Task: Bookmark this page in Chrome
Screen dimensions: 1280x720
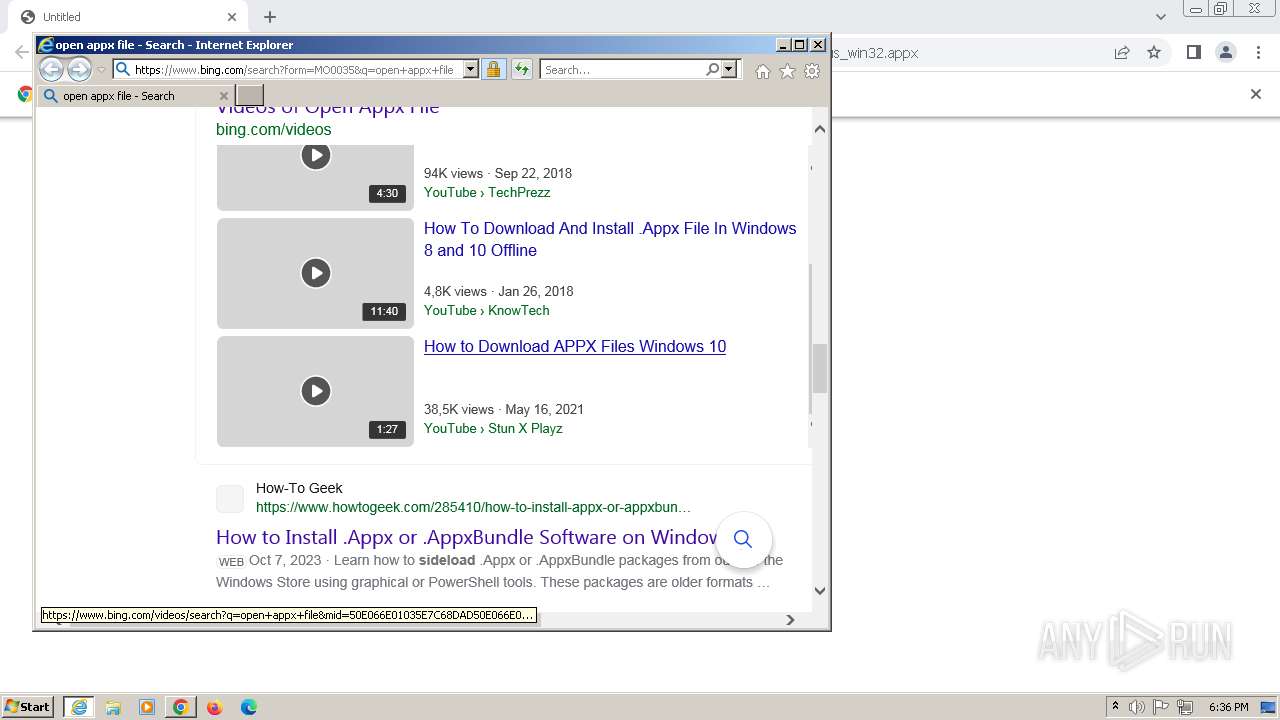Action: click(x=1154, y=52)
